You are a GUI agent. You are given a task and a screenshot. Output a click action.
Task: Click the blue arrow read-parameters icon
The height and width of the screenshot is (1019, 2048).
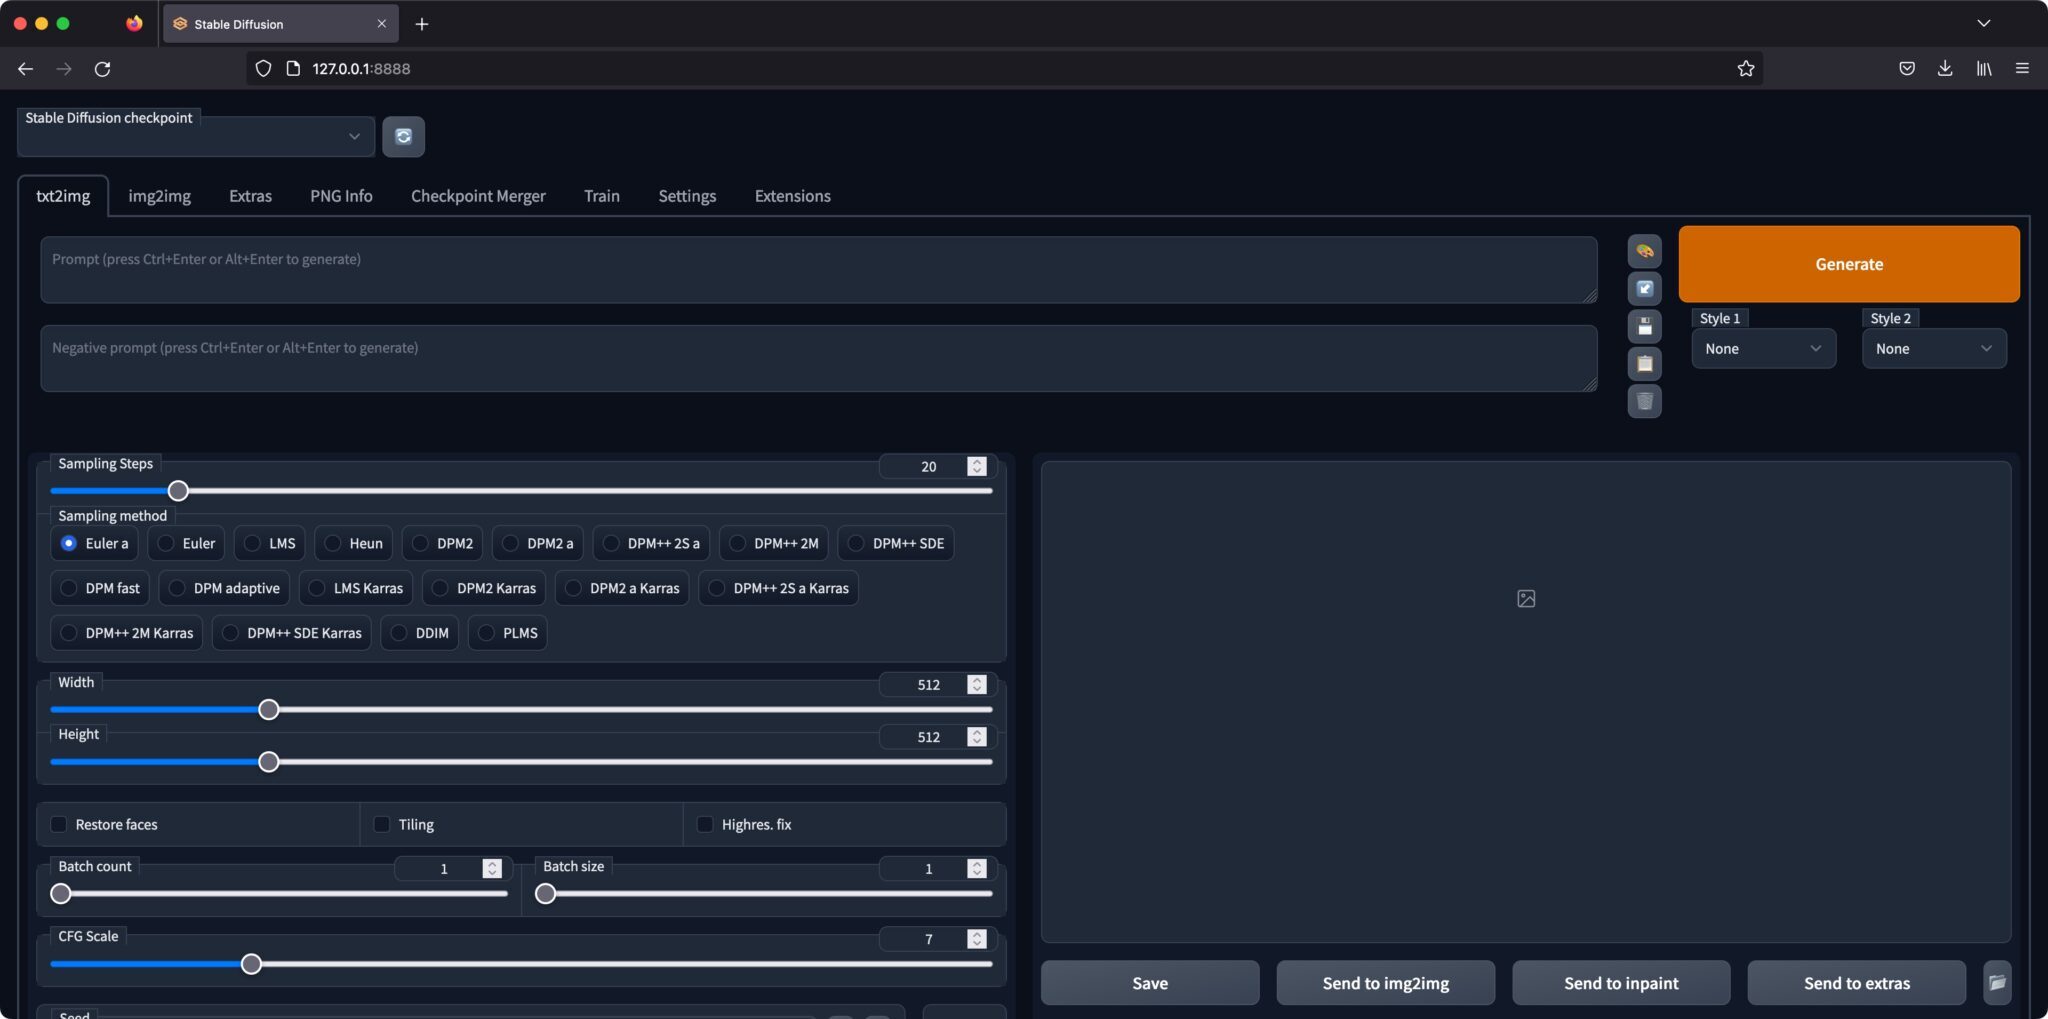pos(1644,289)
